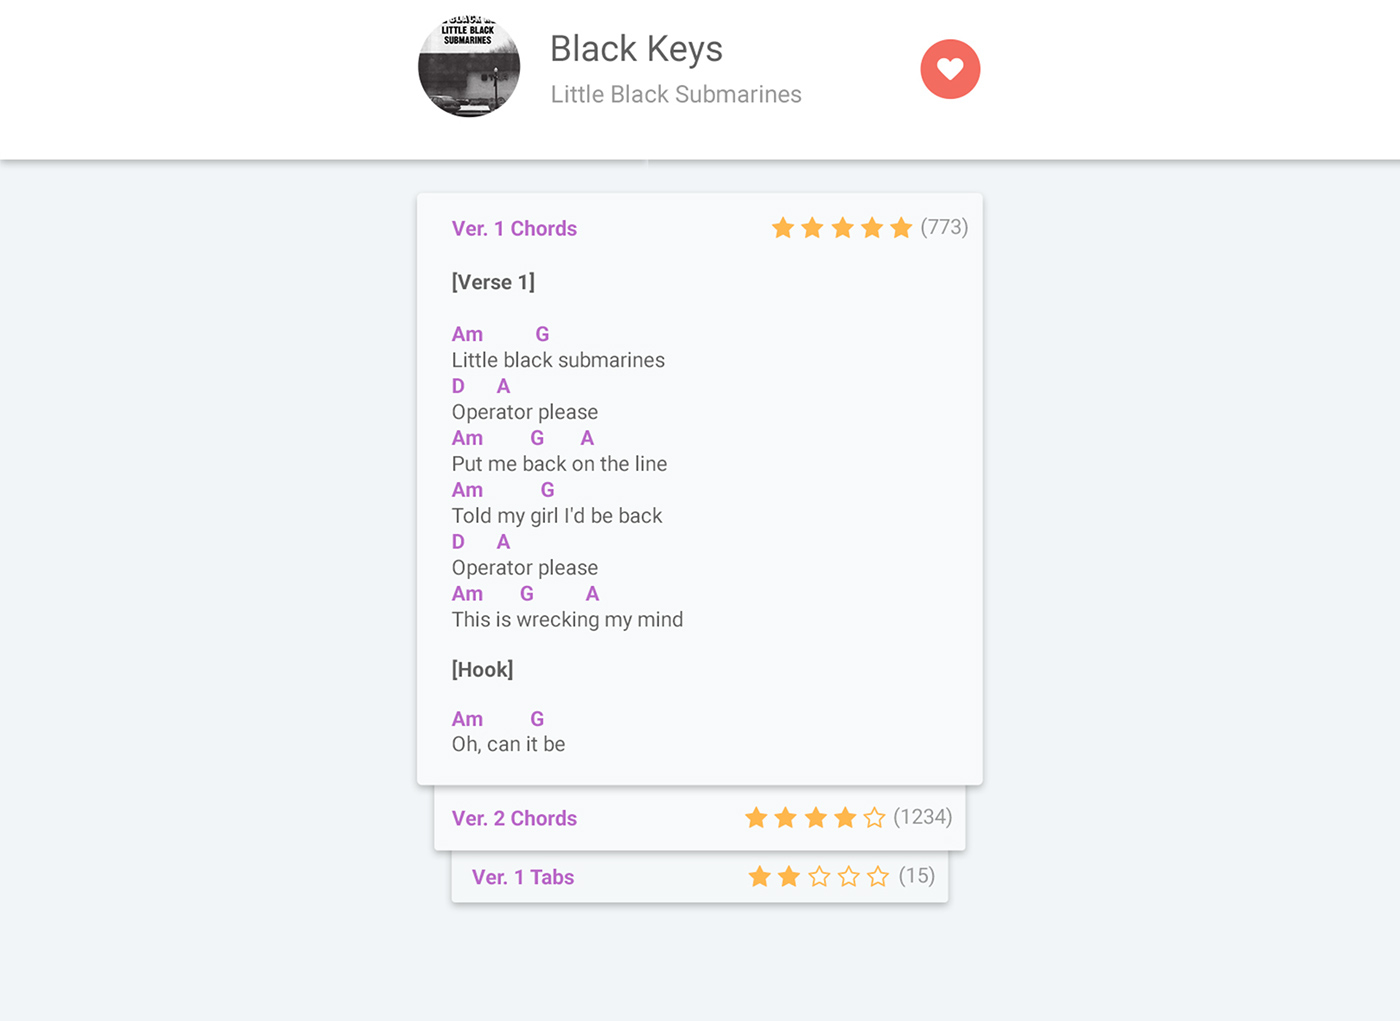Click the [Hook] section heading
The image size is (1400, 1021).
click(482, 670)
